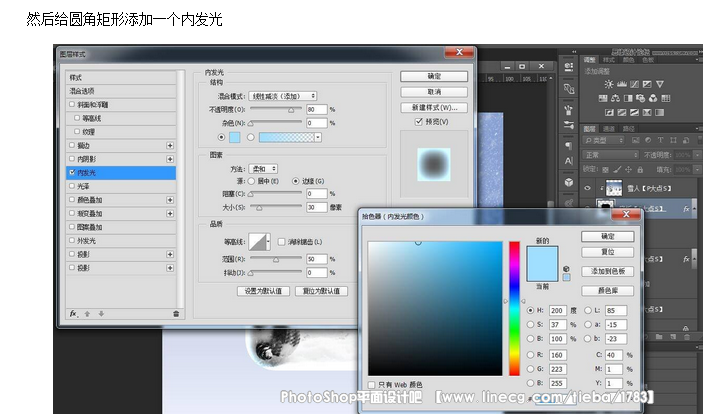This screenshot has width=704, height=414.
Task: Add a Black & White adjustment
Action: click(628, 98)
